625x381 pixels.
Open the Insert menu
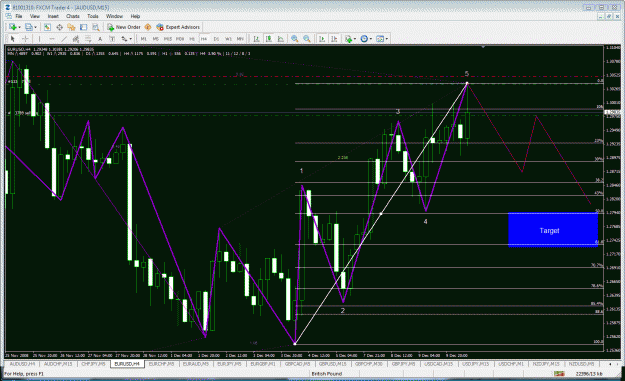[53, 16]
